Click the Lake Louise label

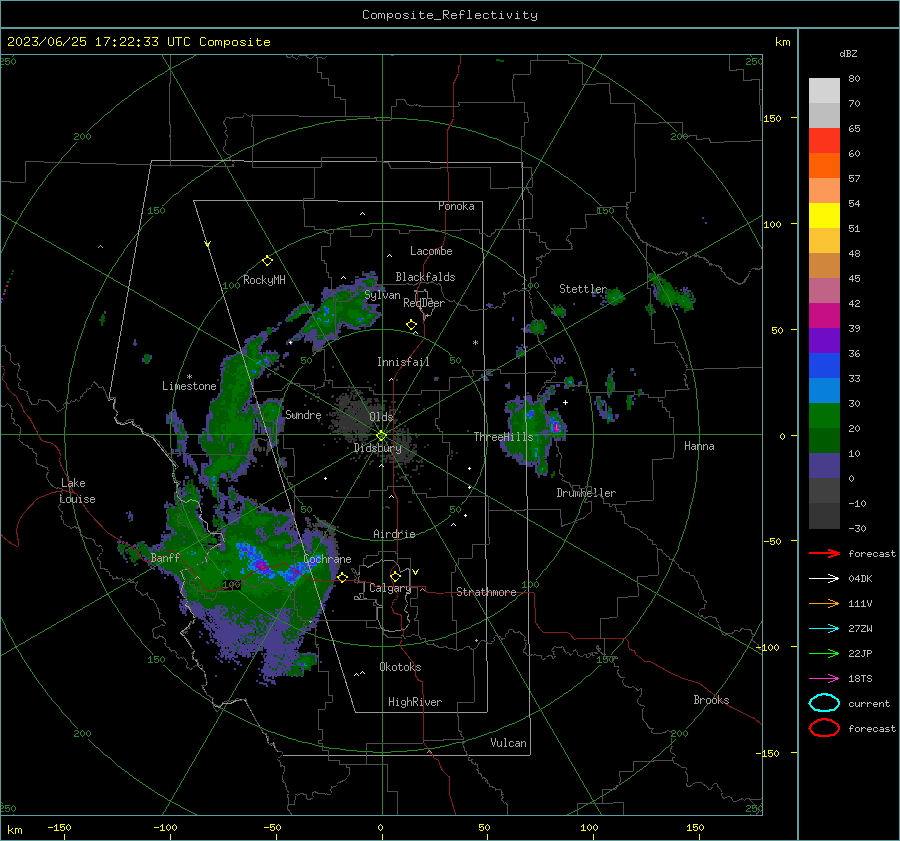pos(77,491)
